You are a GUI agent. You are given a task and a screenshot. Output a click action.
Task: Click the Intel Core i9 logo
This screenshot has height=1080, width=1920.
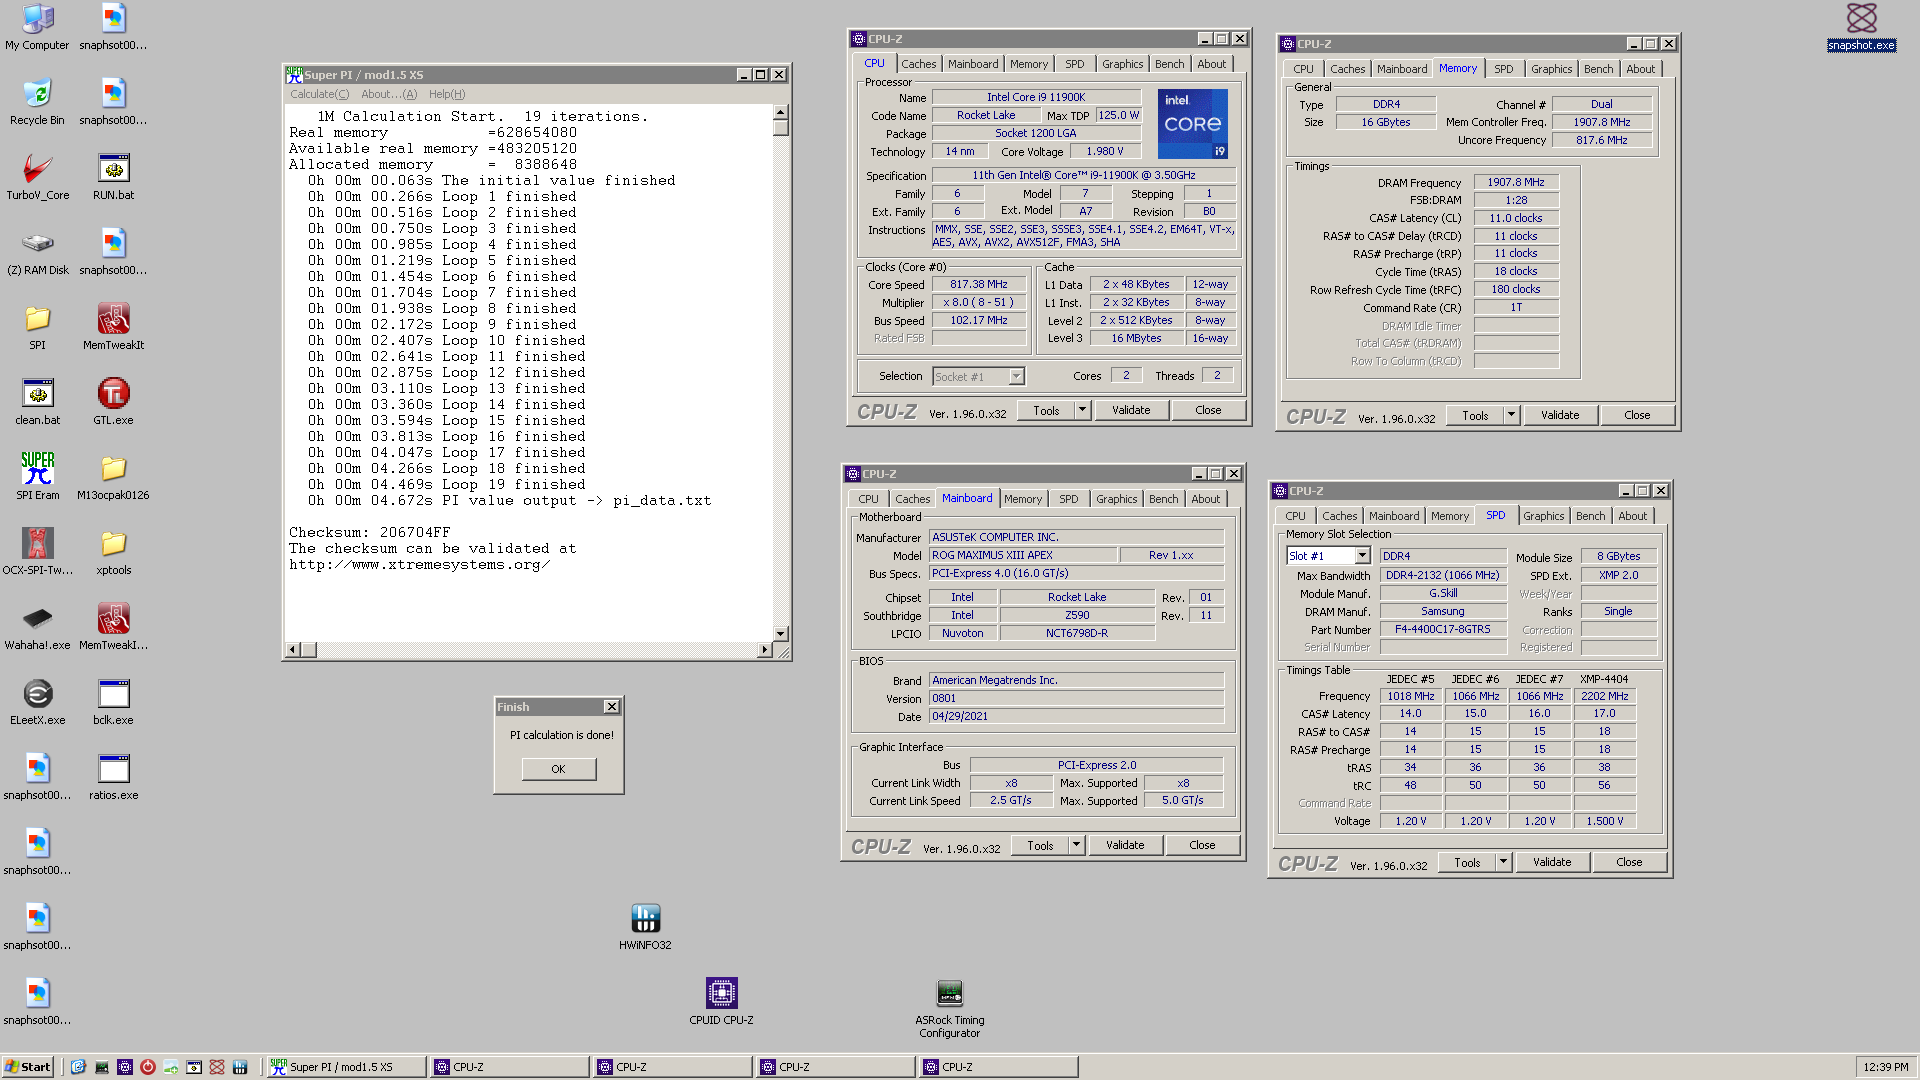pyautogui.click(x=1192, y=124)
